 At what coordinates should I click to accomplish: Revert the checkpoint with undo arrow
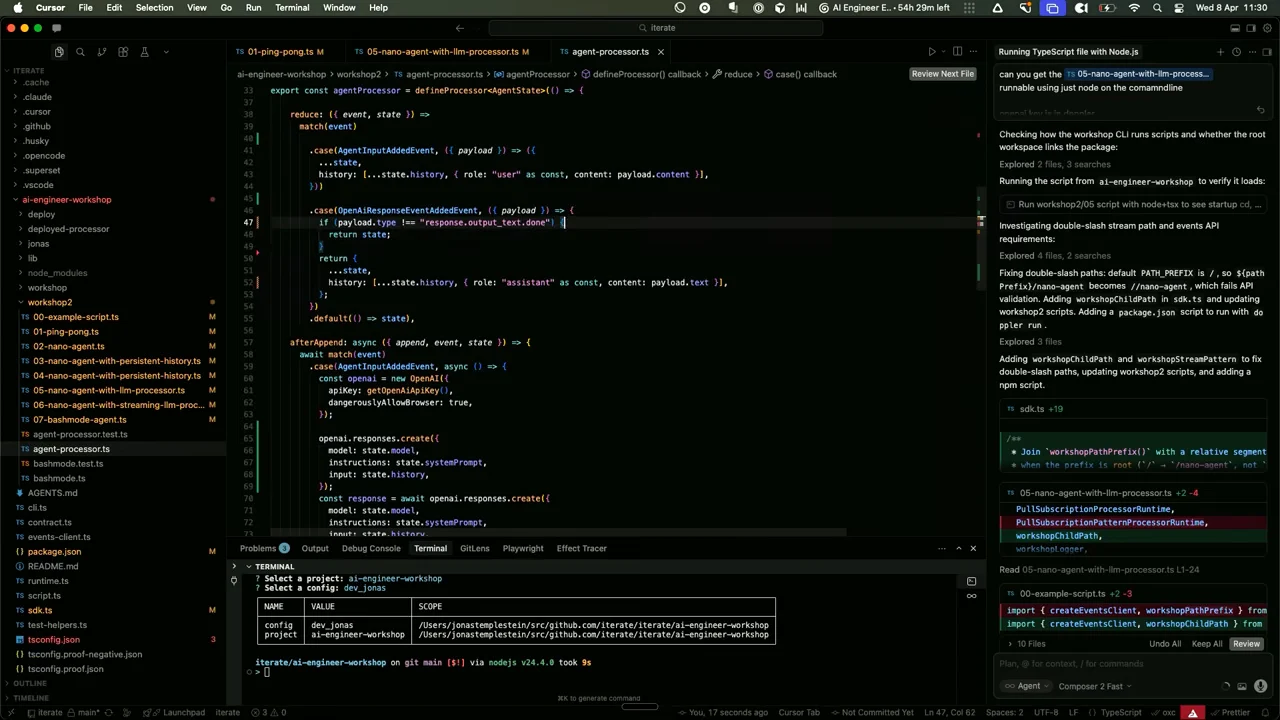click(x=1260, y=110)
